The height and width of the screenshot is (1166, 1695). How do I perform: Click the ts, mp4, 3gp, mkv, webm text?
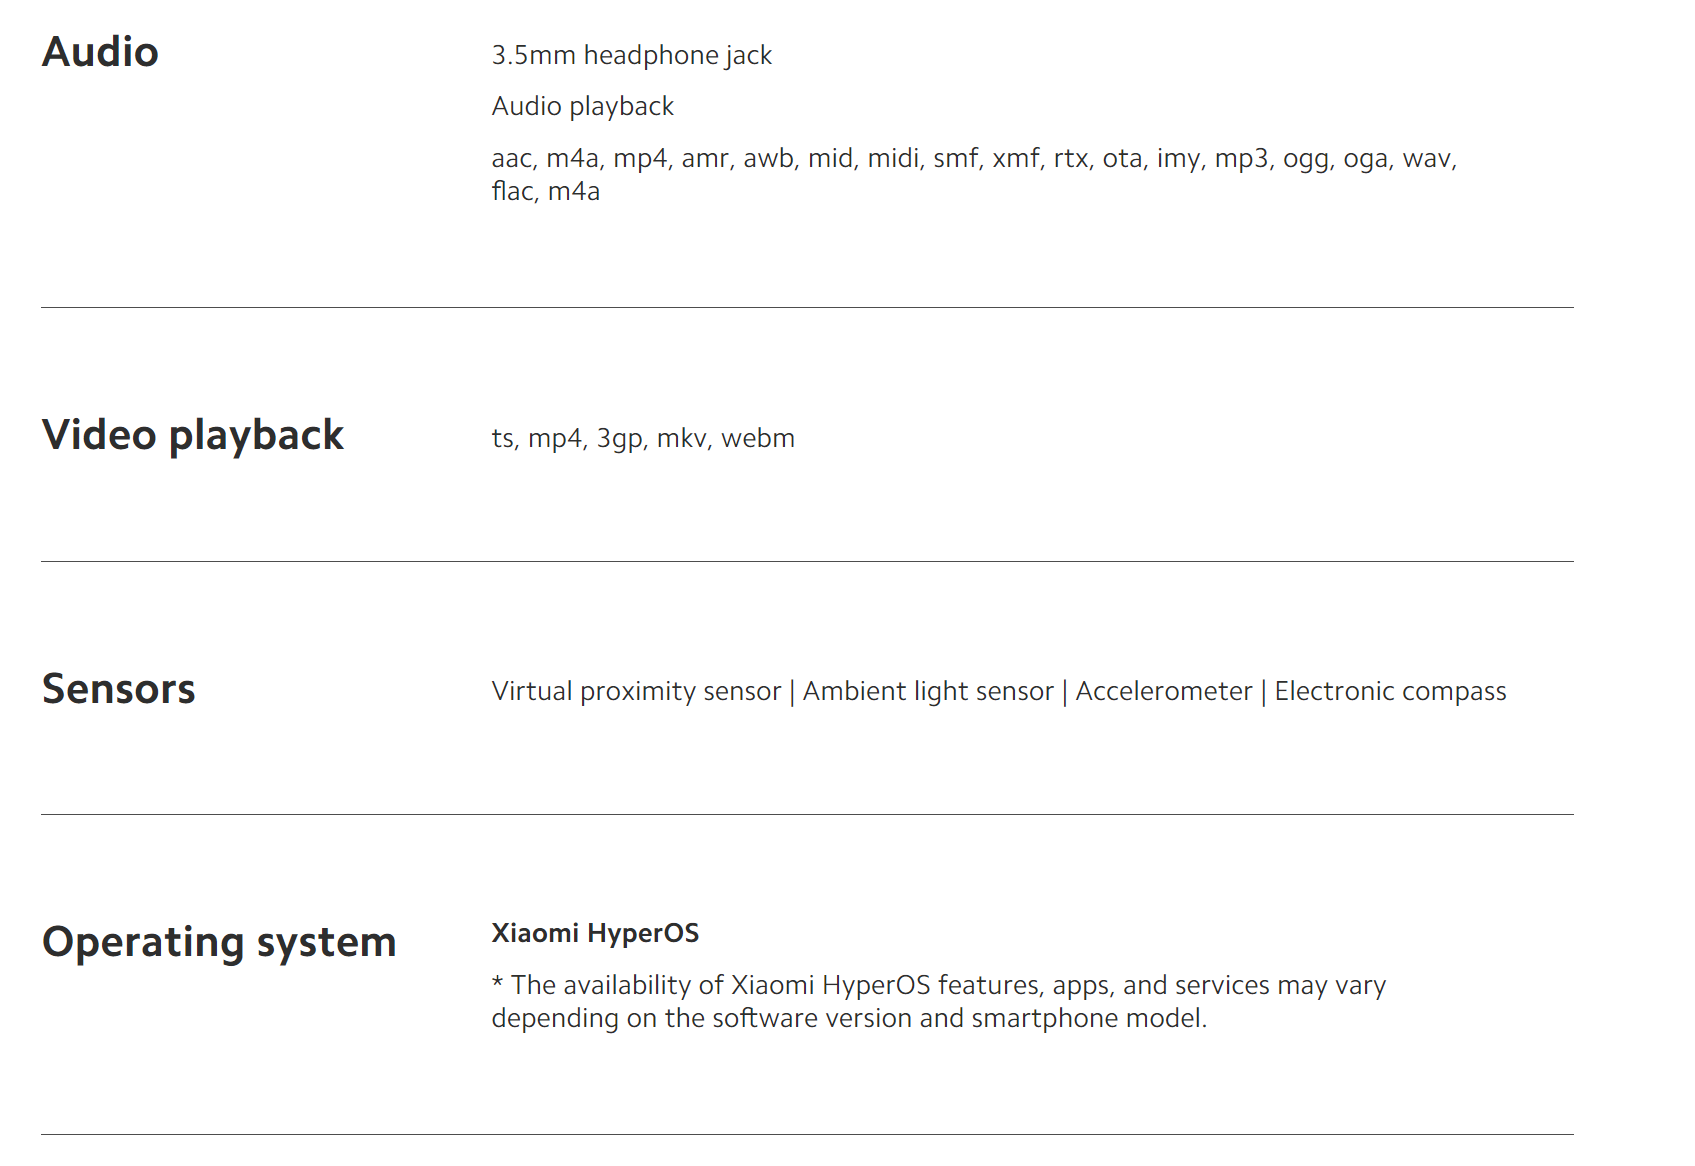643,438
